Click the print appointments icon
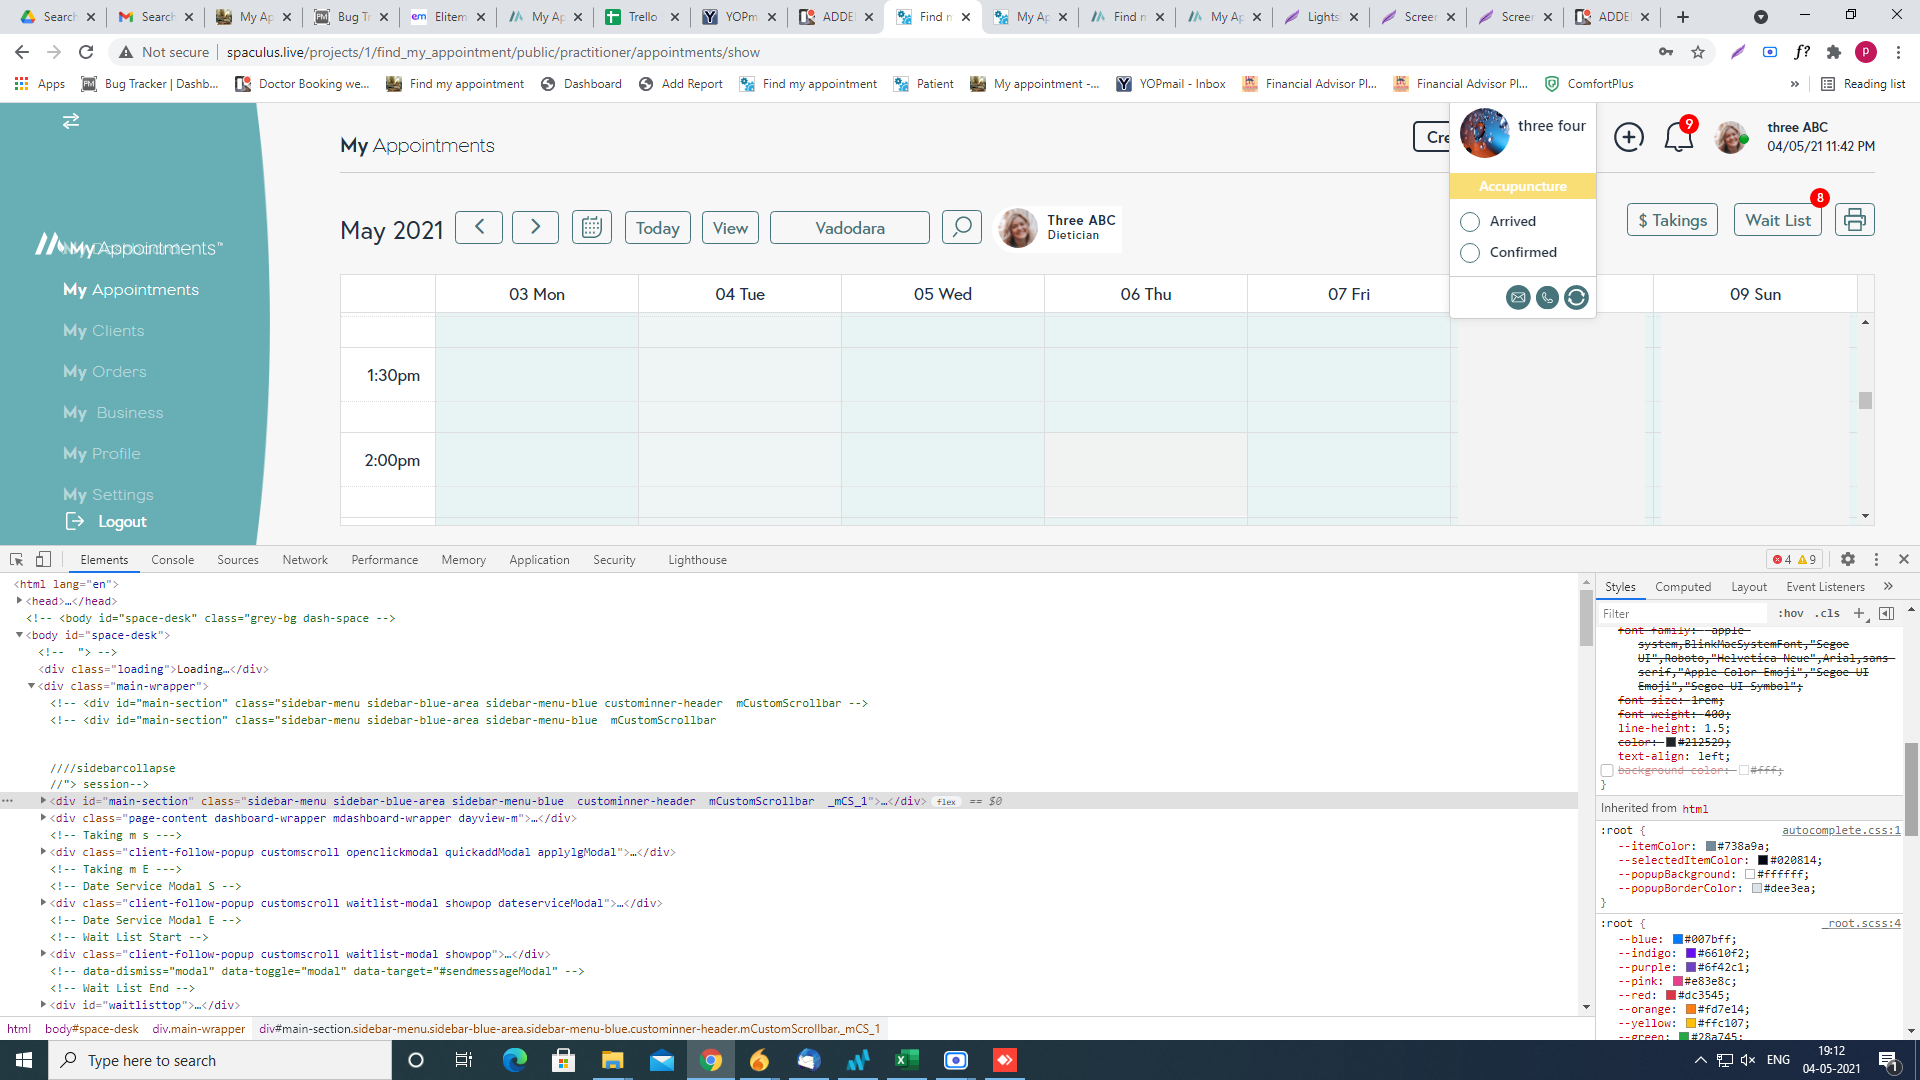Image resolution: width=1920 pixels, height=1080 pixels. (1854, 220)
